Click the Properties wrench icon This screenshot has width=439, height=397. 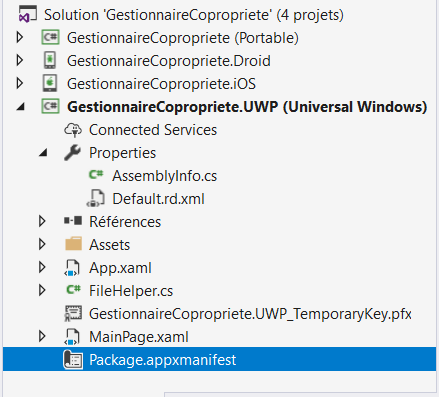tap(73, 153)
